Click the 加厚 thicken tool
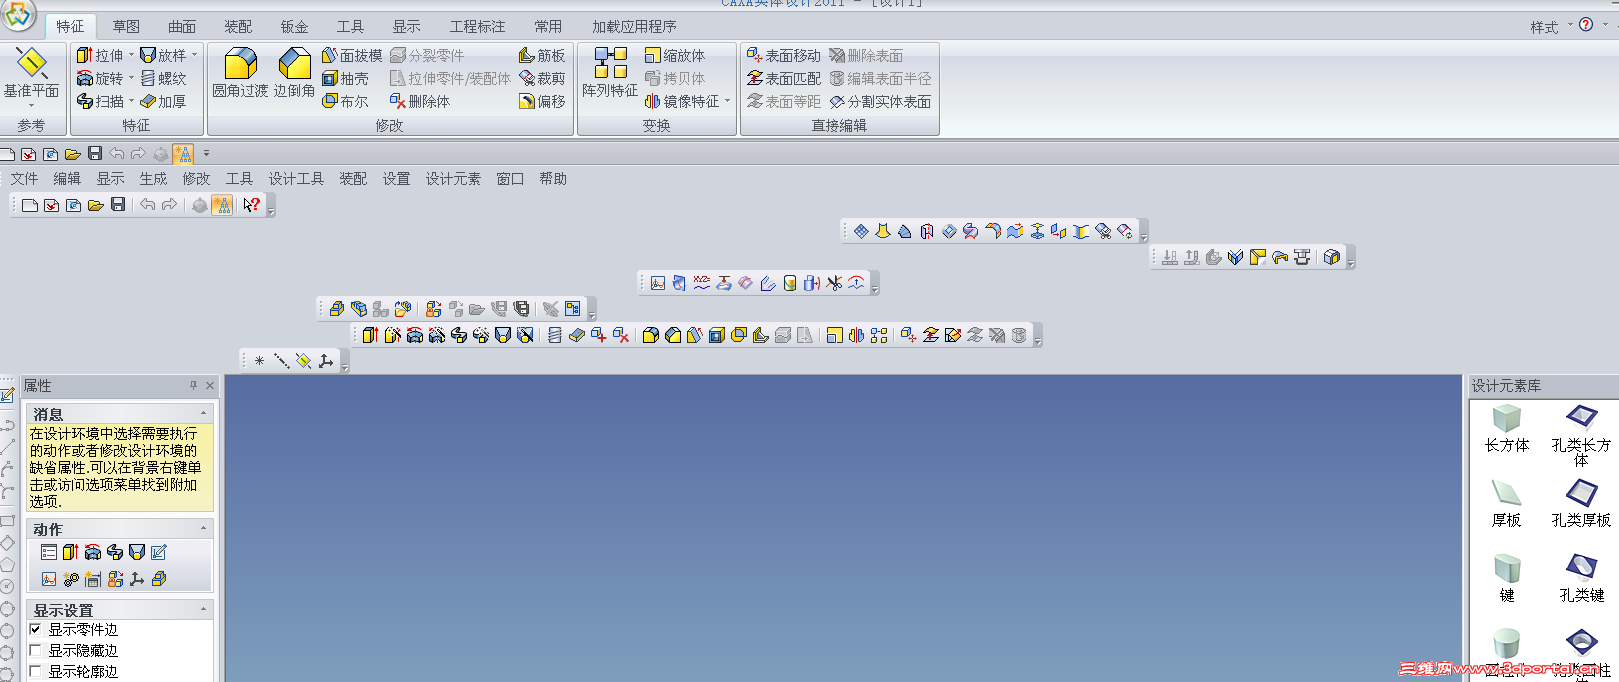1619x682 pixels. [x=163, y=101]
